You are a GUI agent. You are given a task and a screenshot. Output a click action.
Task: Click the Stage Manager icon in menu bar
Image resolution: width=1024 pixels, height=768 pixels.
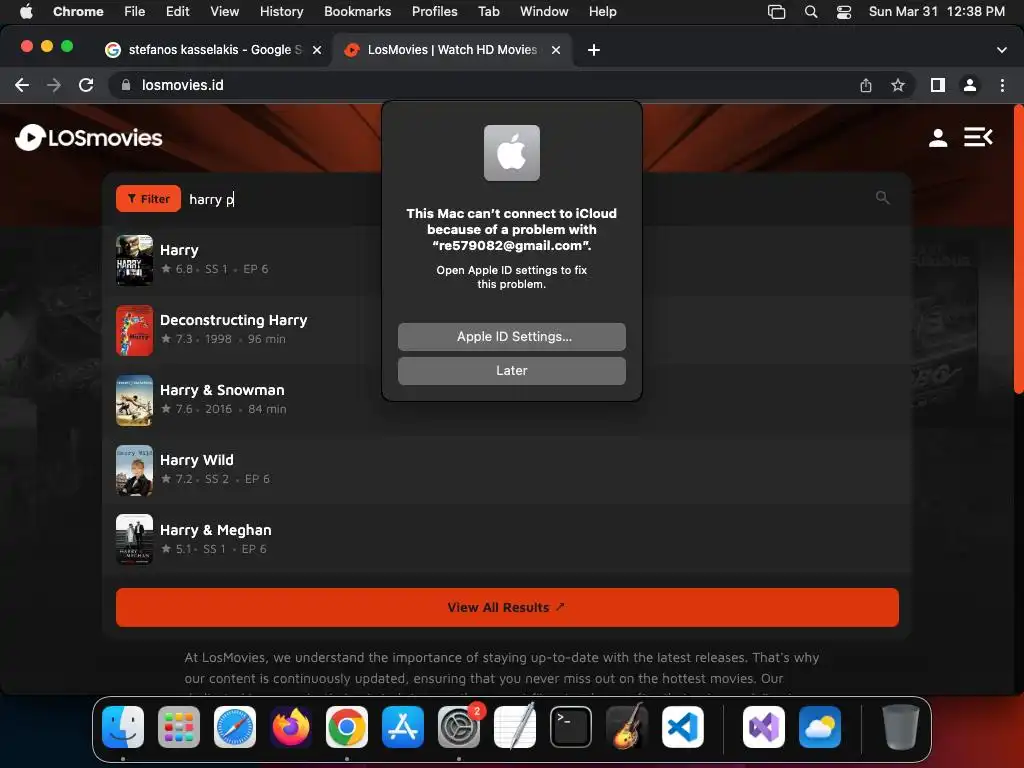776,12
